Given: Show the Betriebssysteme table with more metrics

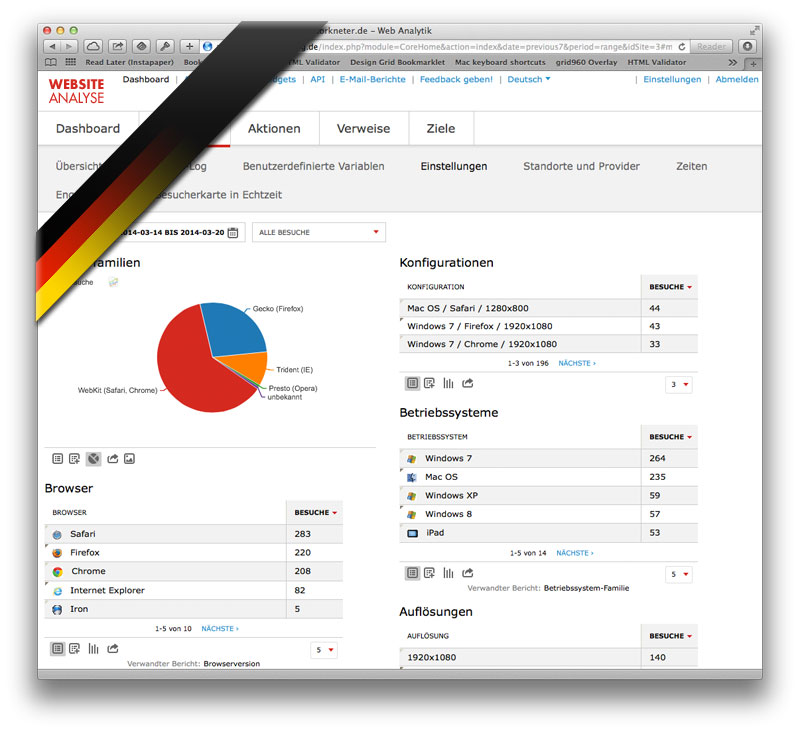Looking at the screenshot, I should click(x=429, y=573).
